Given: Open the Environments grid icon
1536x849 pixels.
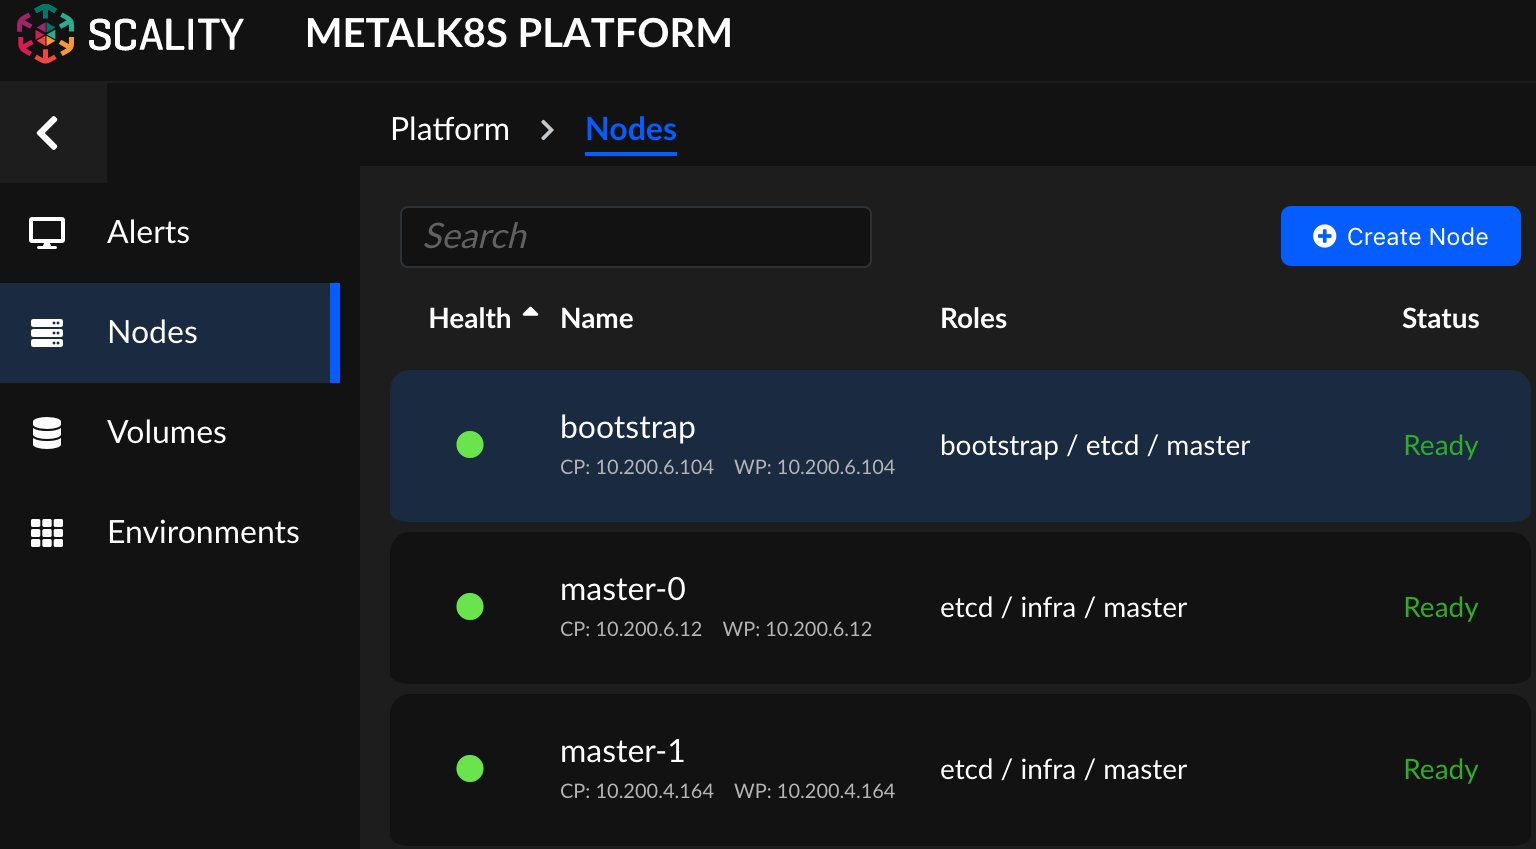Looking at the screenshot, I should coord(47,533).
